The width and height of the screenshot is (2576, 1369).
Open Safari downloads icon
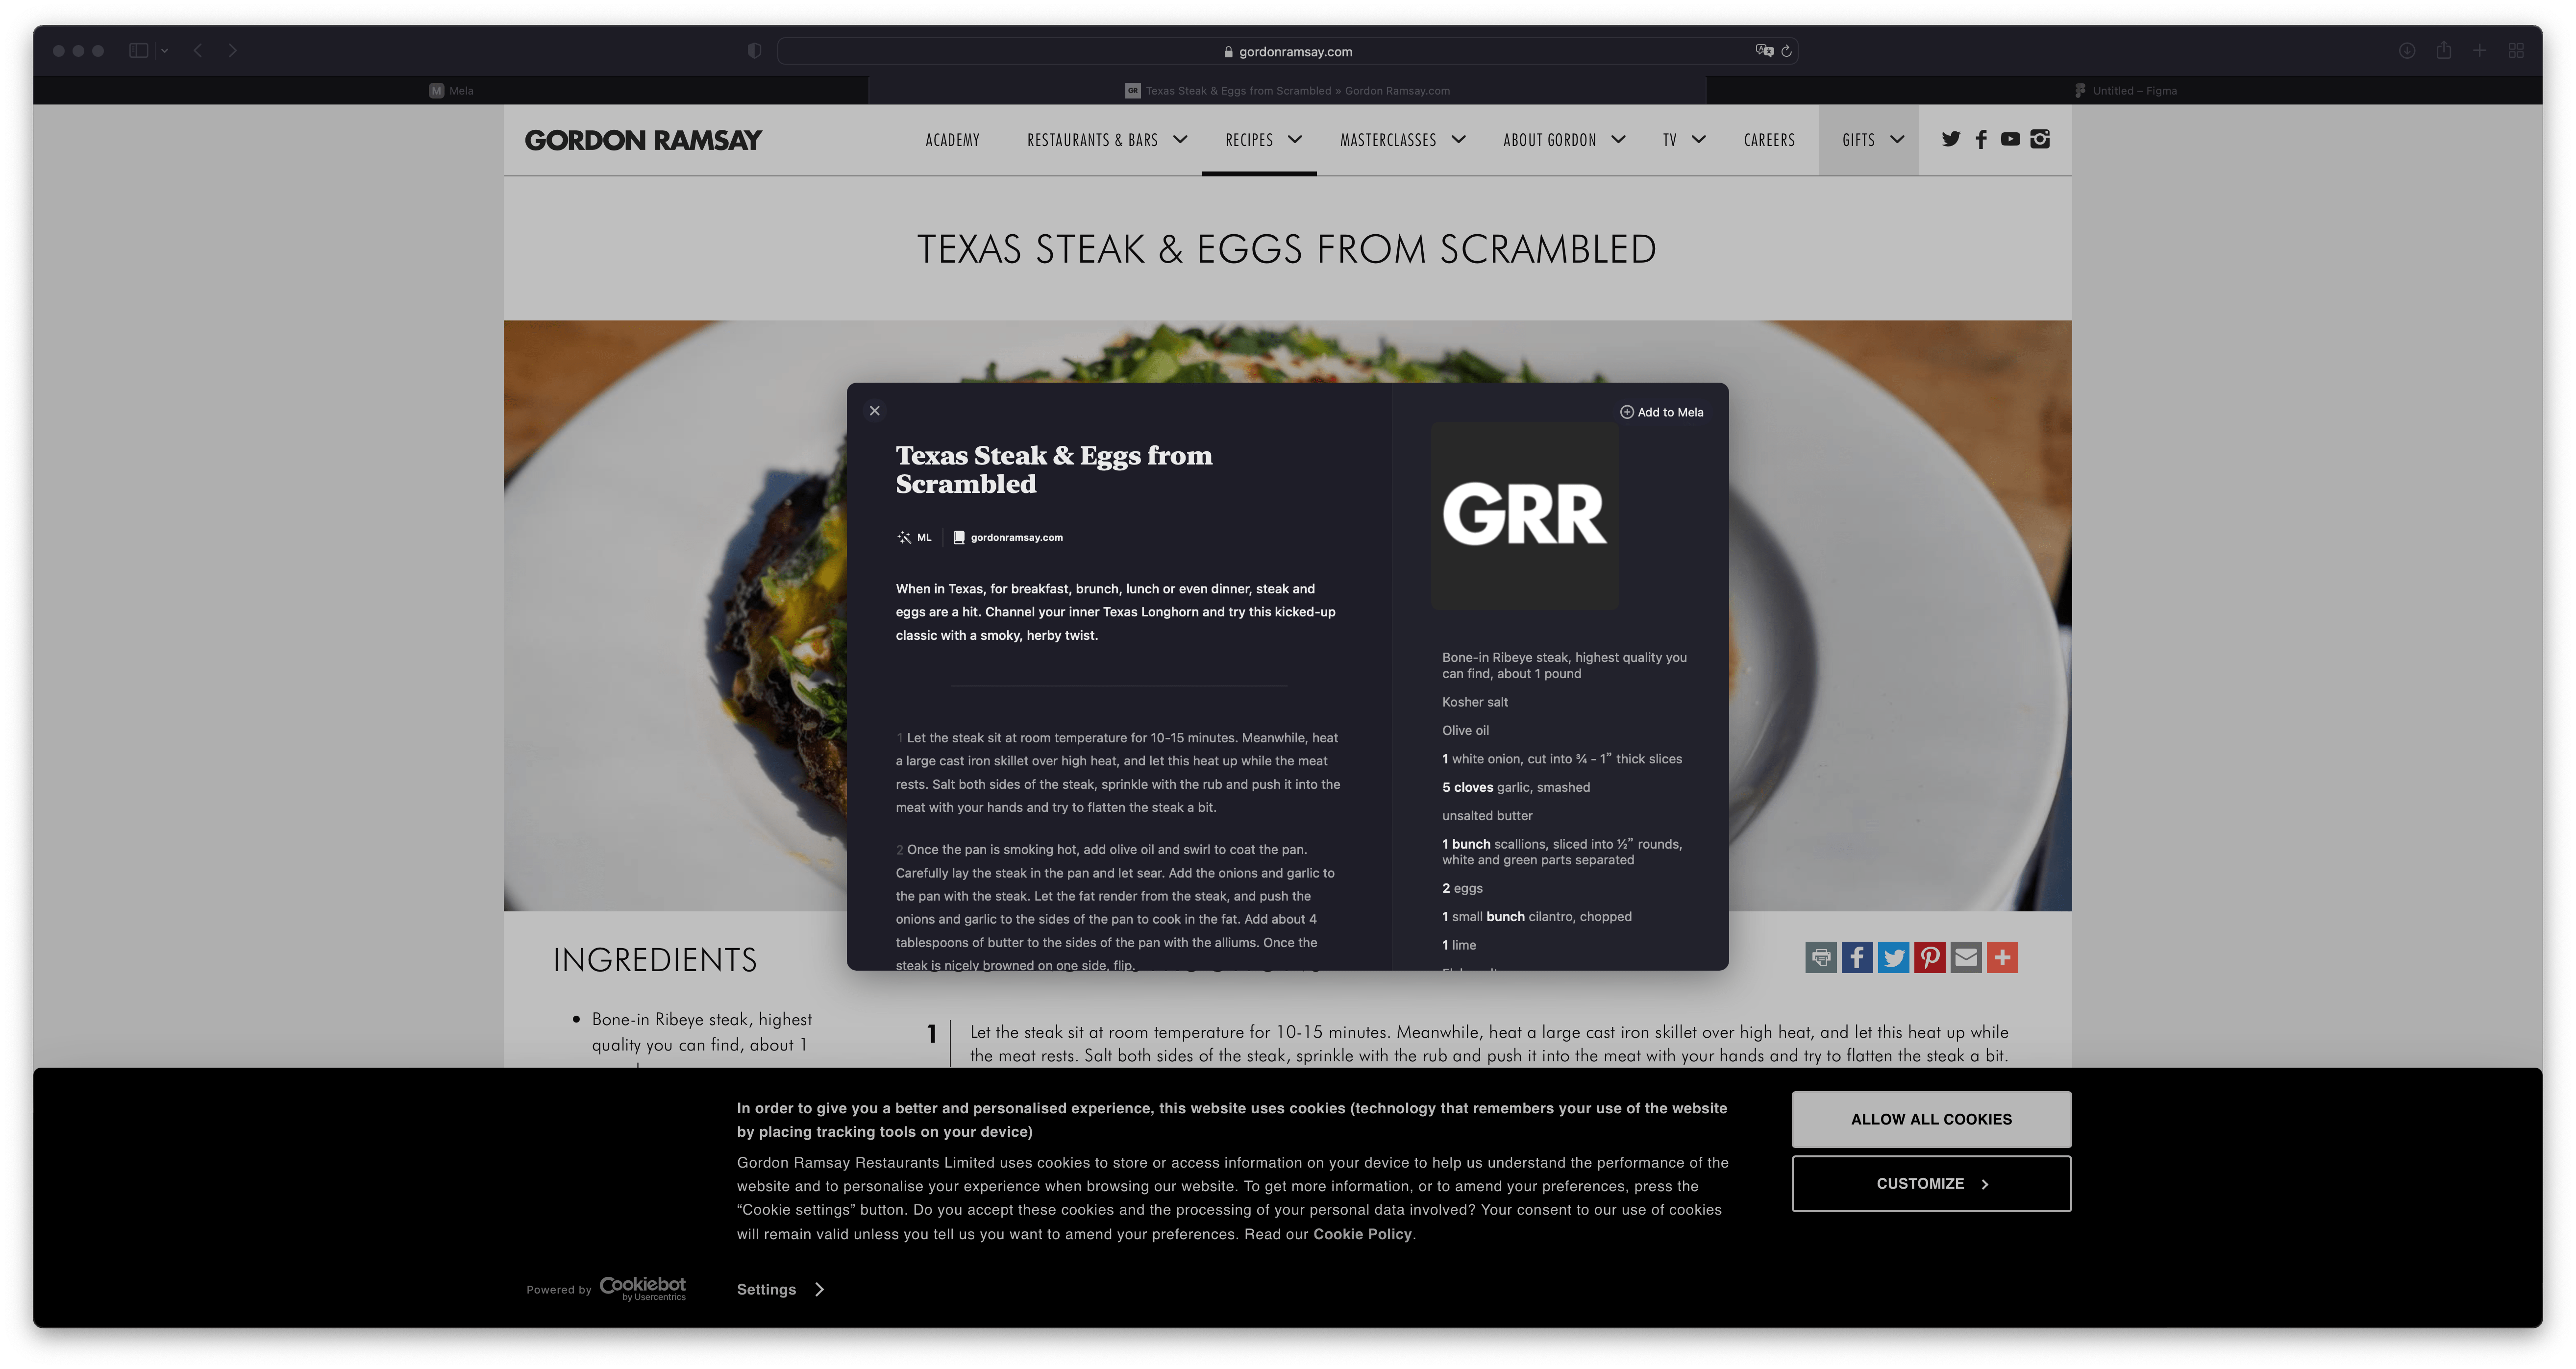point(2407,50)
